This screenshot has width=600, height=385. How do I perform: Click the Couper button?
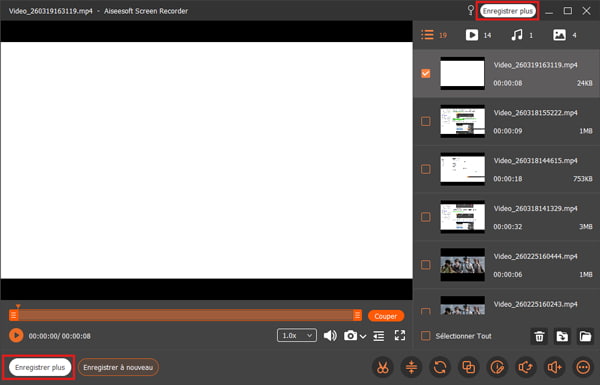coord(386,316)
